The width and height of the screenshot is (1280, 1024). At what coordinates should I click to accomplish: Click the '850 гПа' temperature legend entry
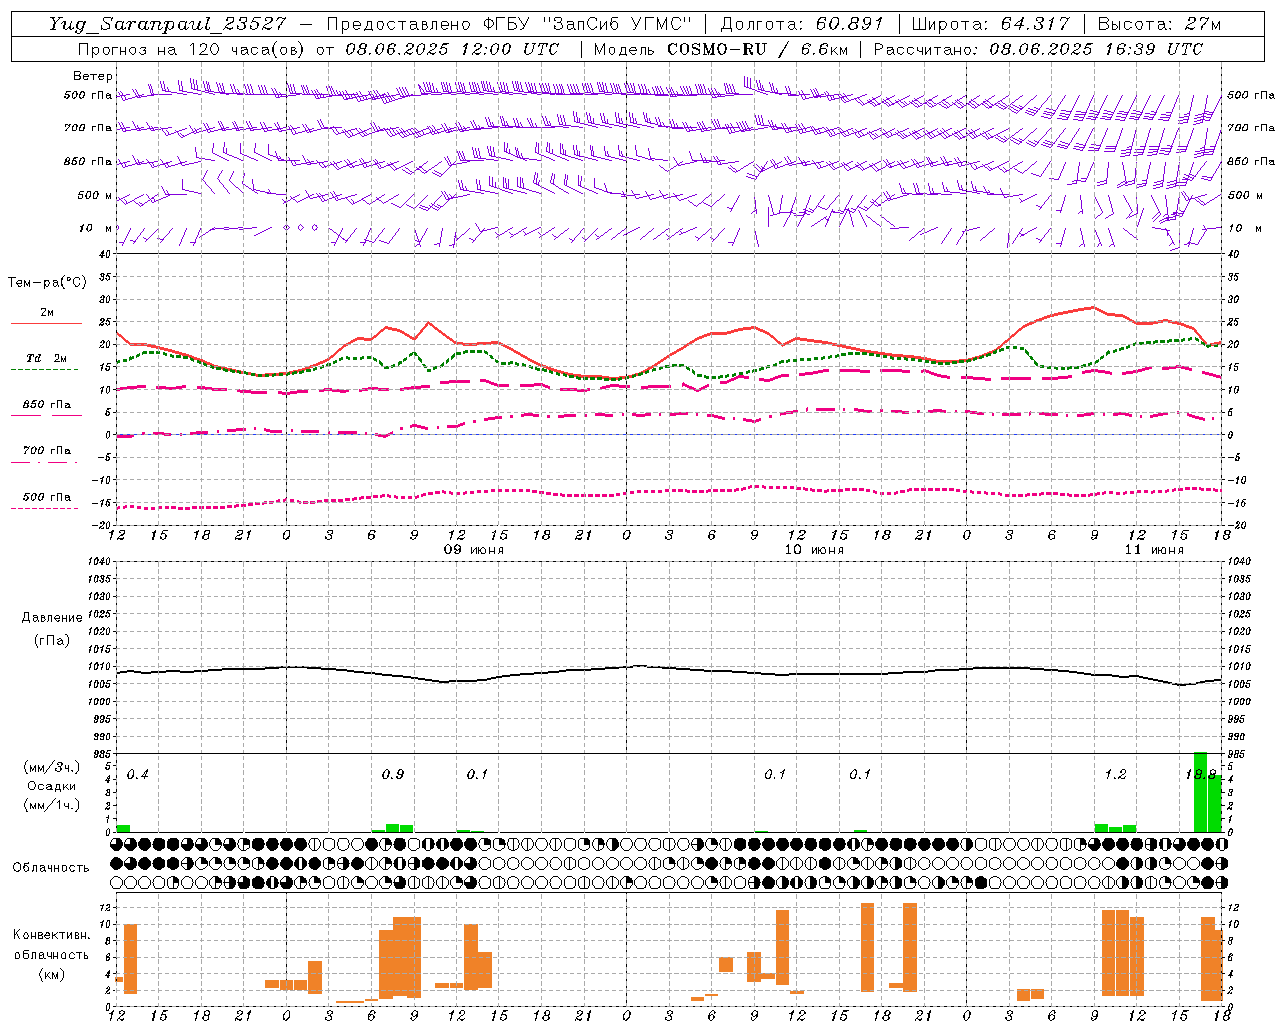point(46,405)
